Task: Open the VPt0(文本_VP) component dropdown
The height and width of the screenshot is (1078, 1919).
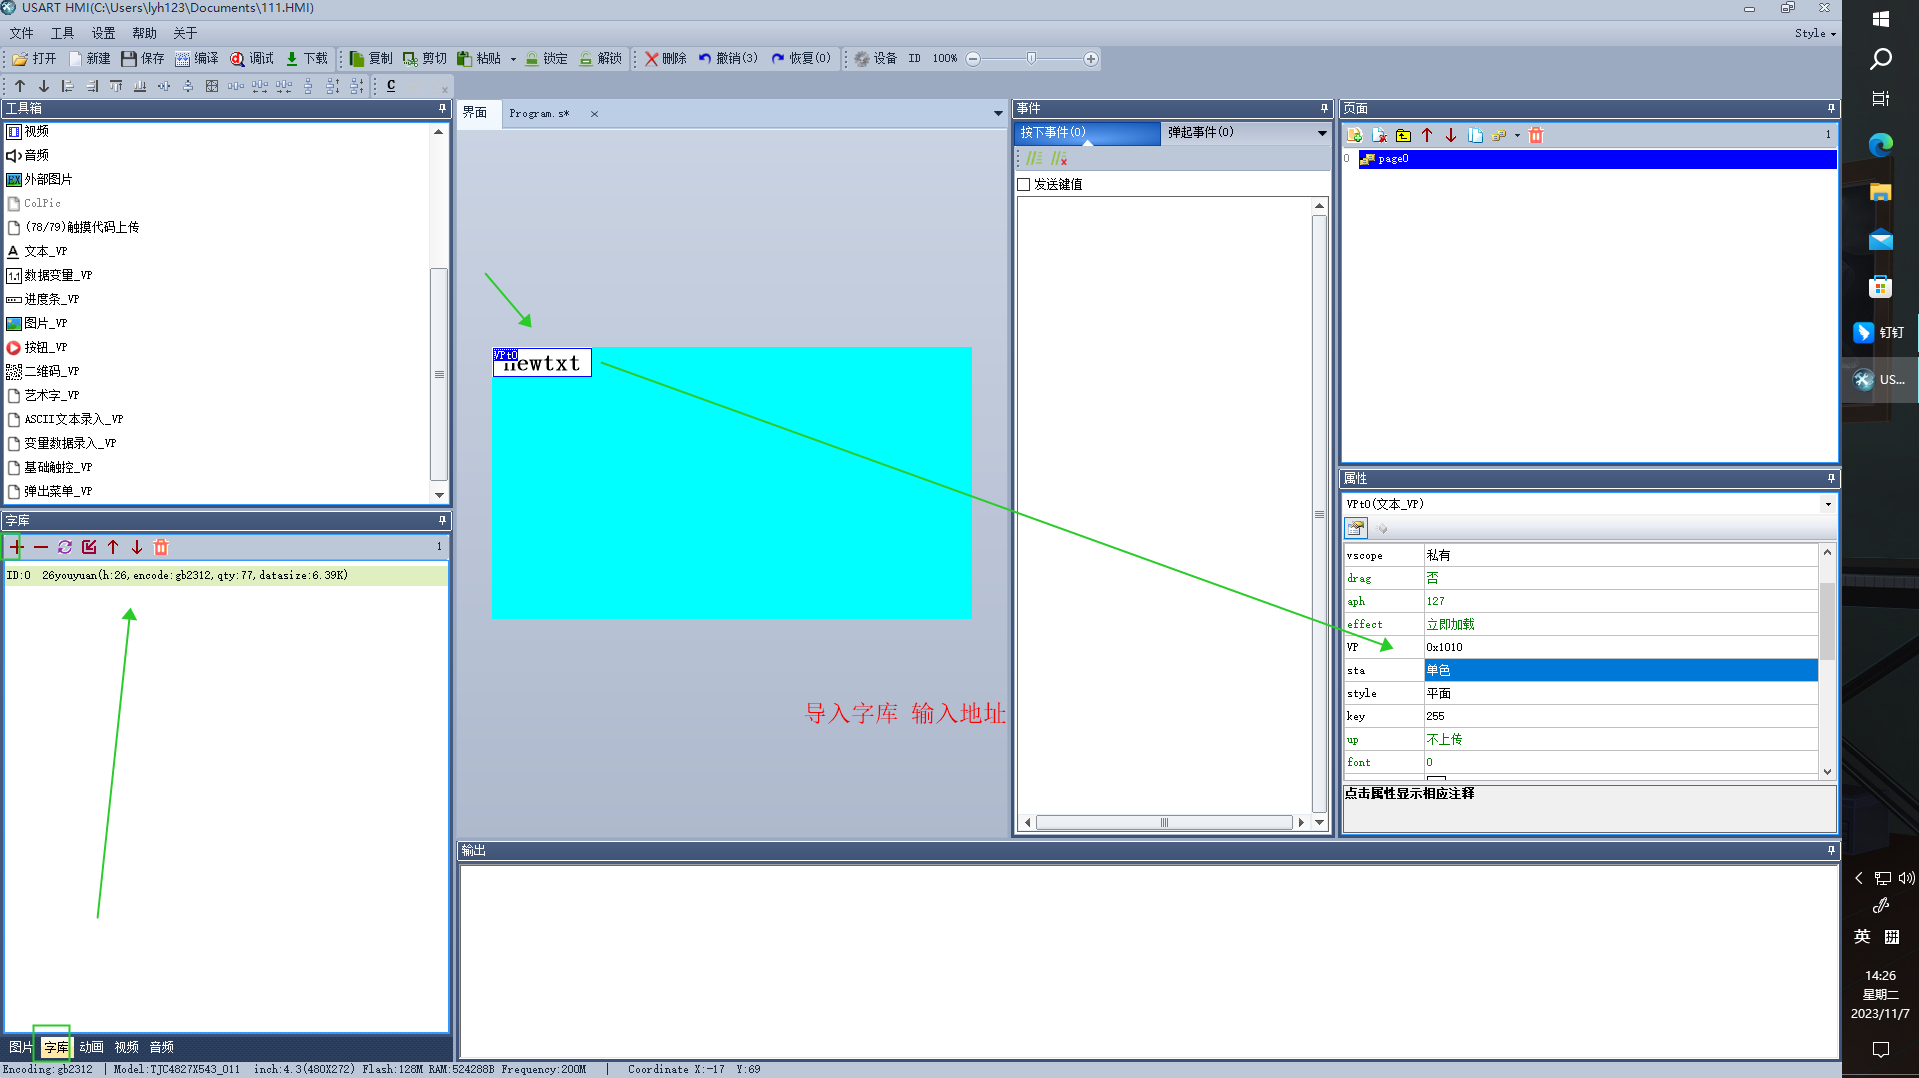Action: click(1828, 504)
